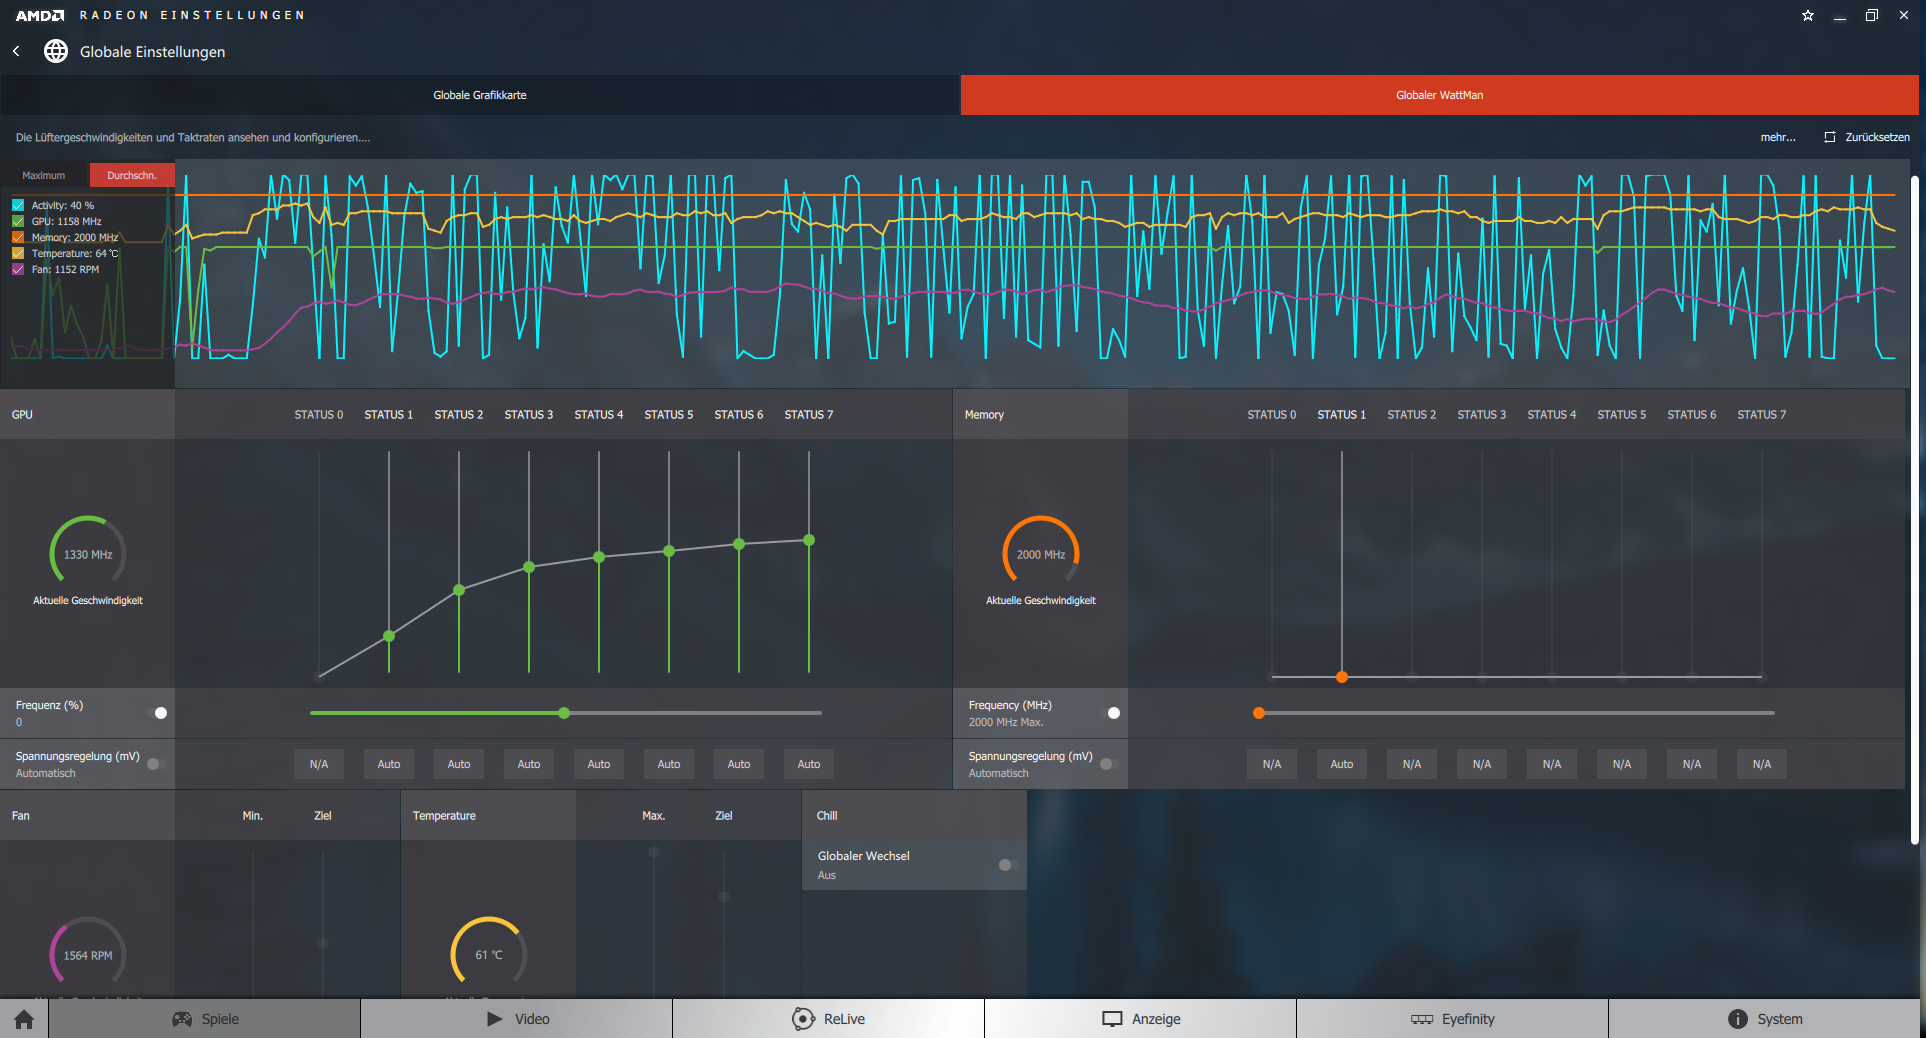Click the Memory Status 1 curve point
This screenshot has width=1926, height=1038.
[x=1342, y=677]
